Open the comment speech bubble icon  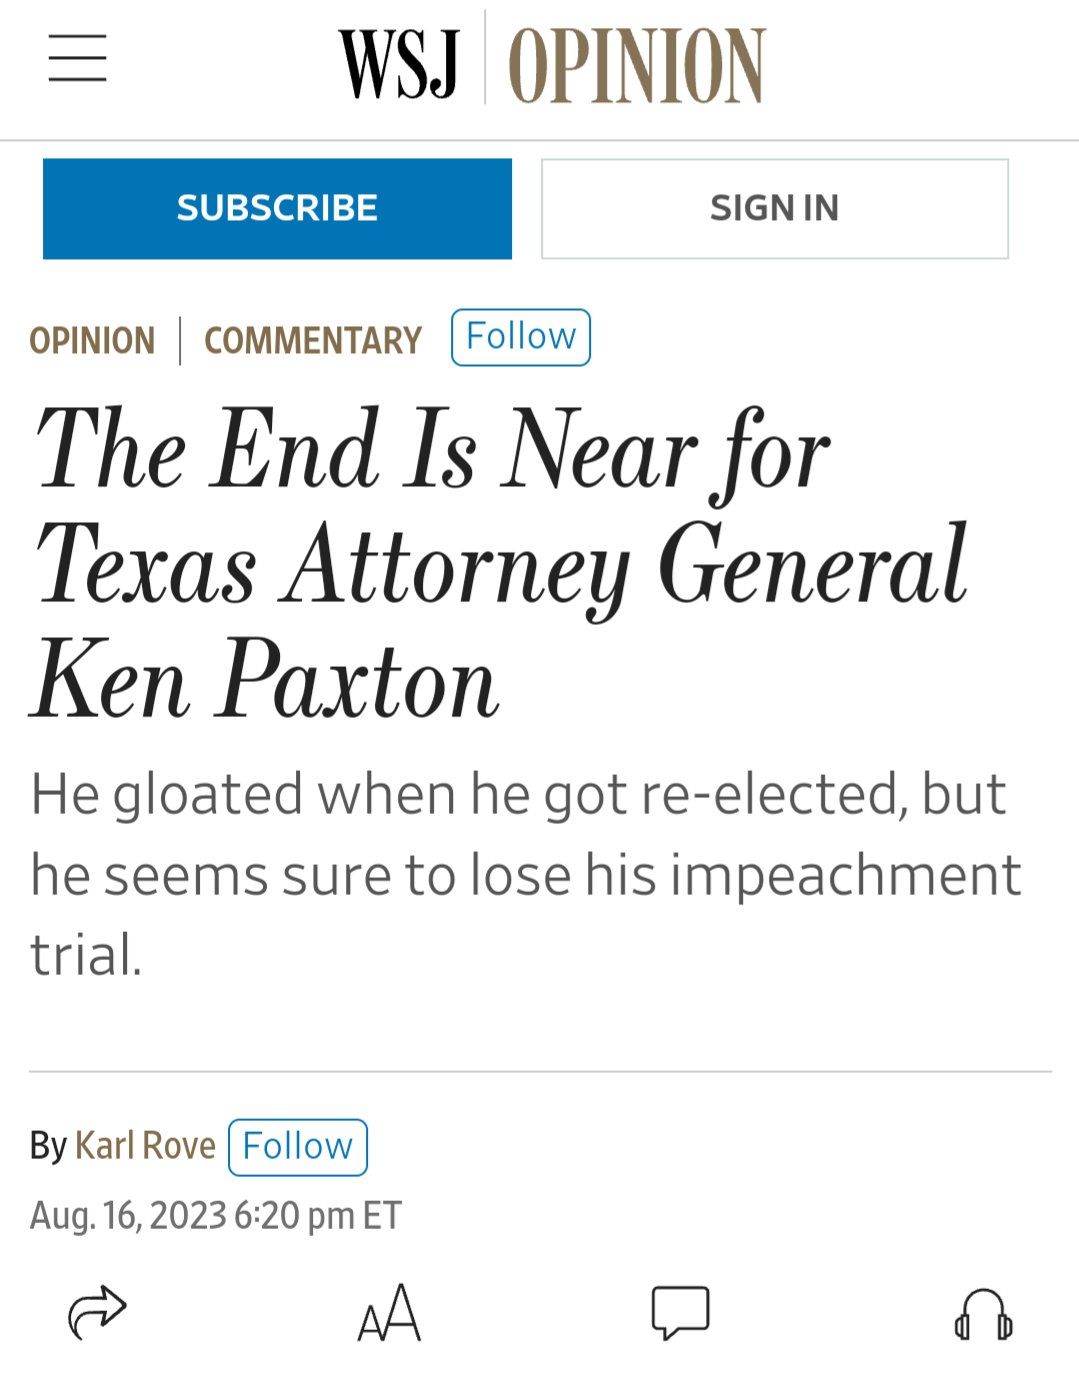click(x=679, y=1311)
